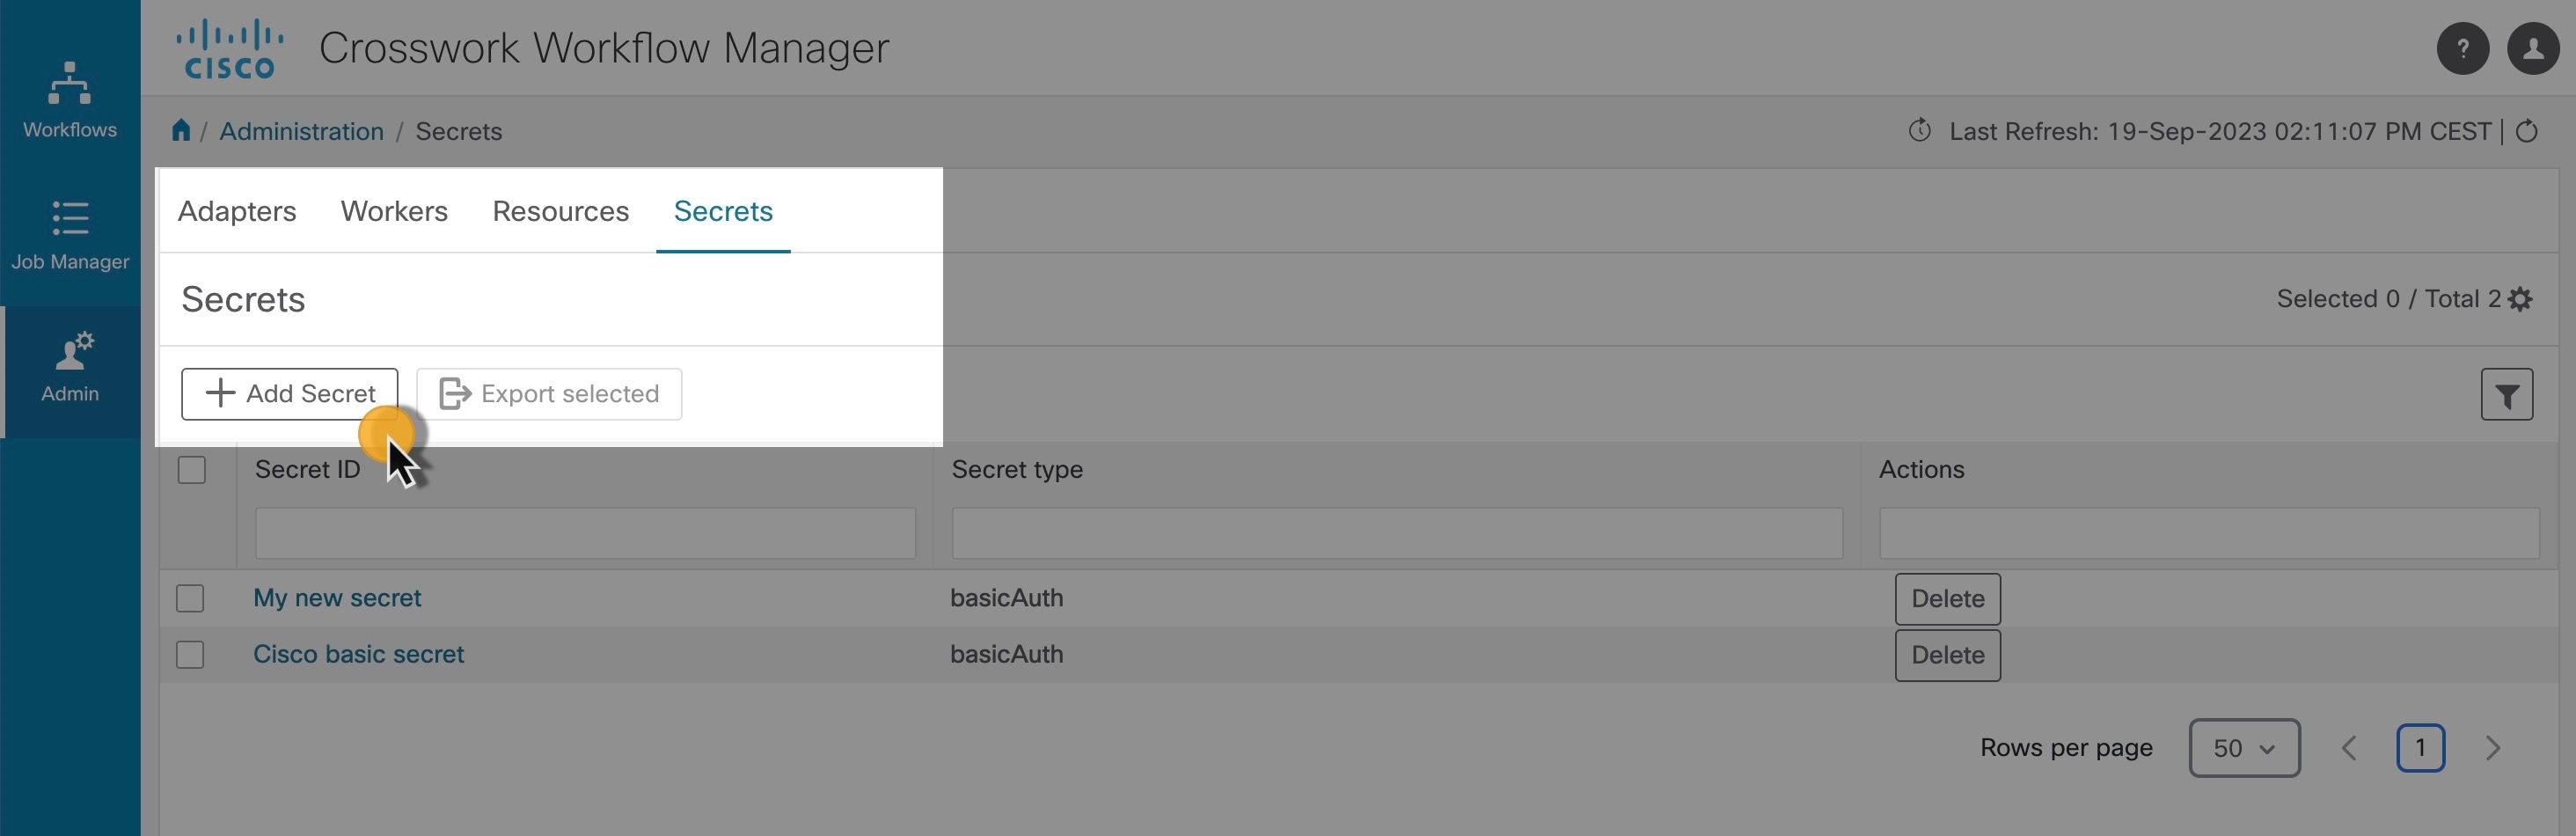Click the home breadcrumb icon
This screenshot has width=2576, height=836.
(181, 131)
